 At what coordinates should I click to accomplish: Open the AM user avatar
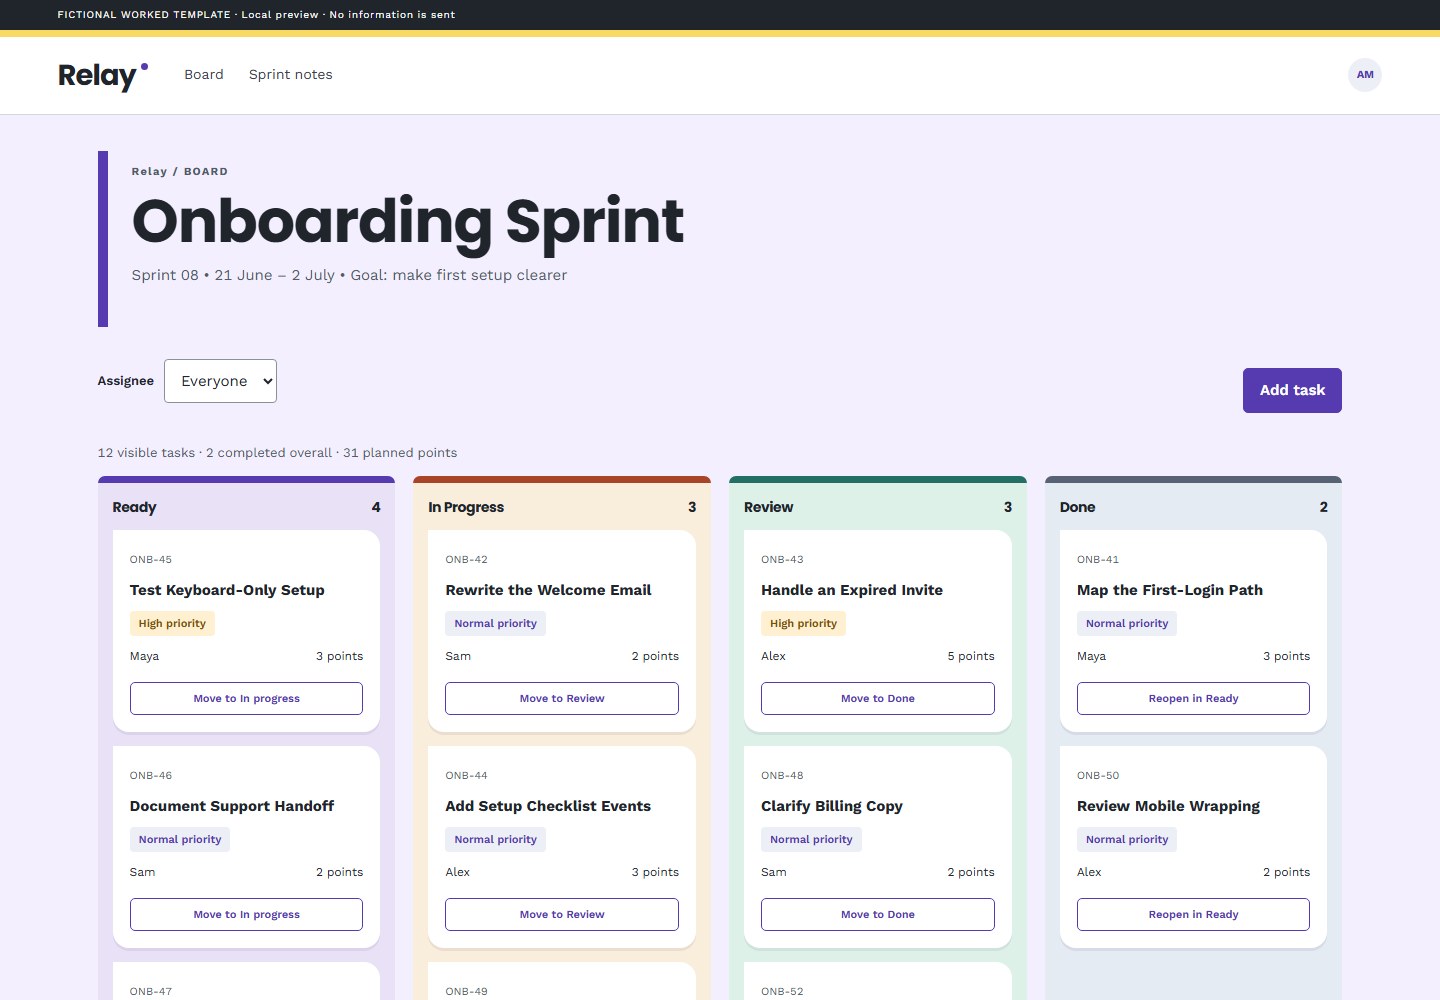[1365, 75]
